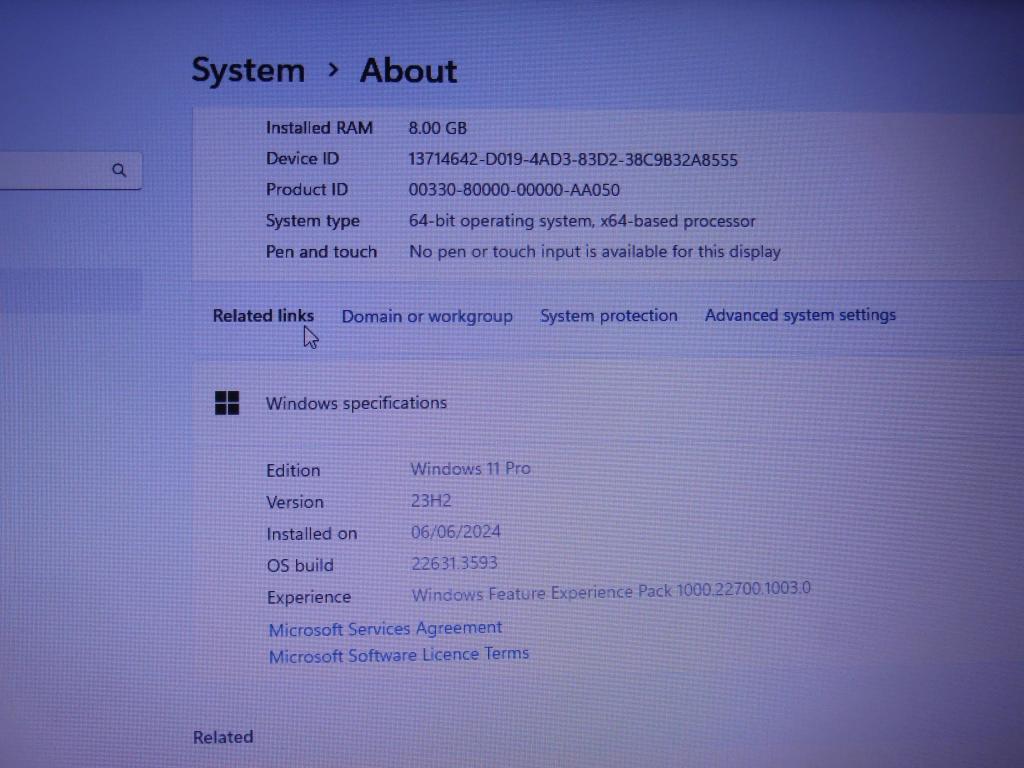
Task: Click the Related links label
Action: click(263, 315)
